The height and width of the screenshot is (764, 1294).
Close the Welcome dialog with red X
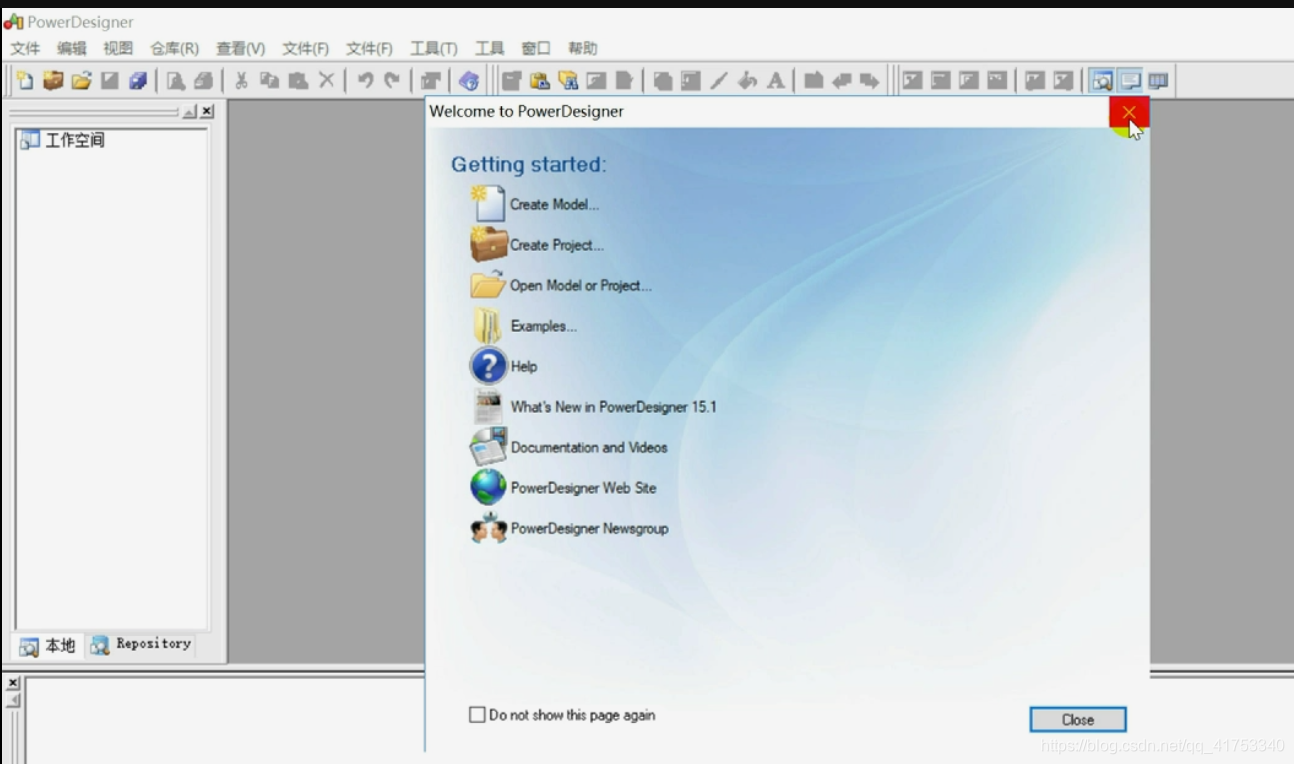1129,112
